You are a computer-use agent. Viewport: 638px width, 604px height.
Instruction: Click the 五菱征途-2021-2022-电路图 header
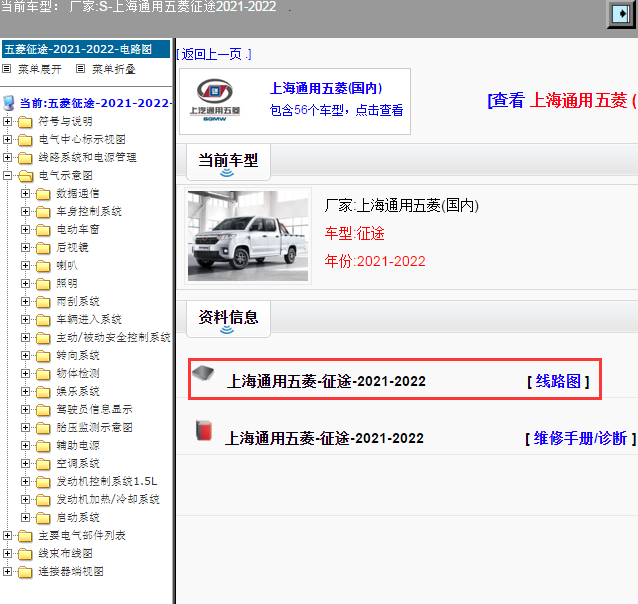[x=86, y=49]
